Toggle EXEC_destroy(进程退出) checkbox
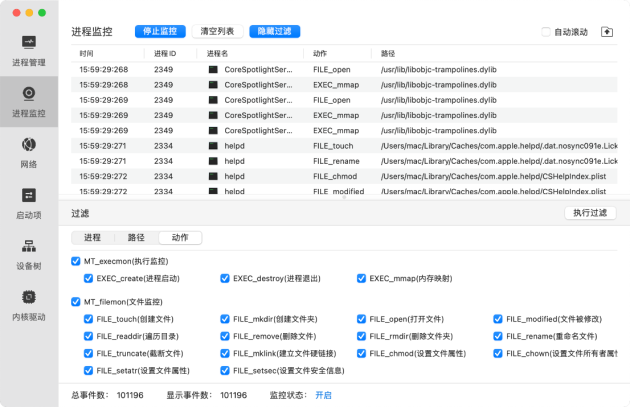The width and height of the screenshot is (630, 407). (225, 278)
